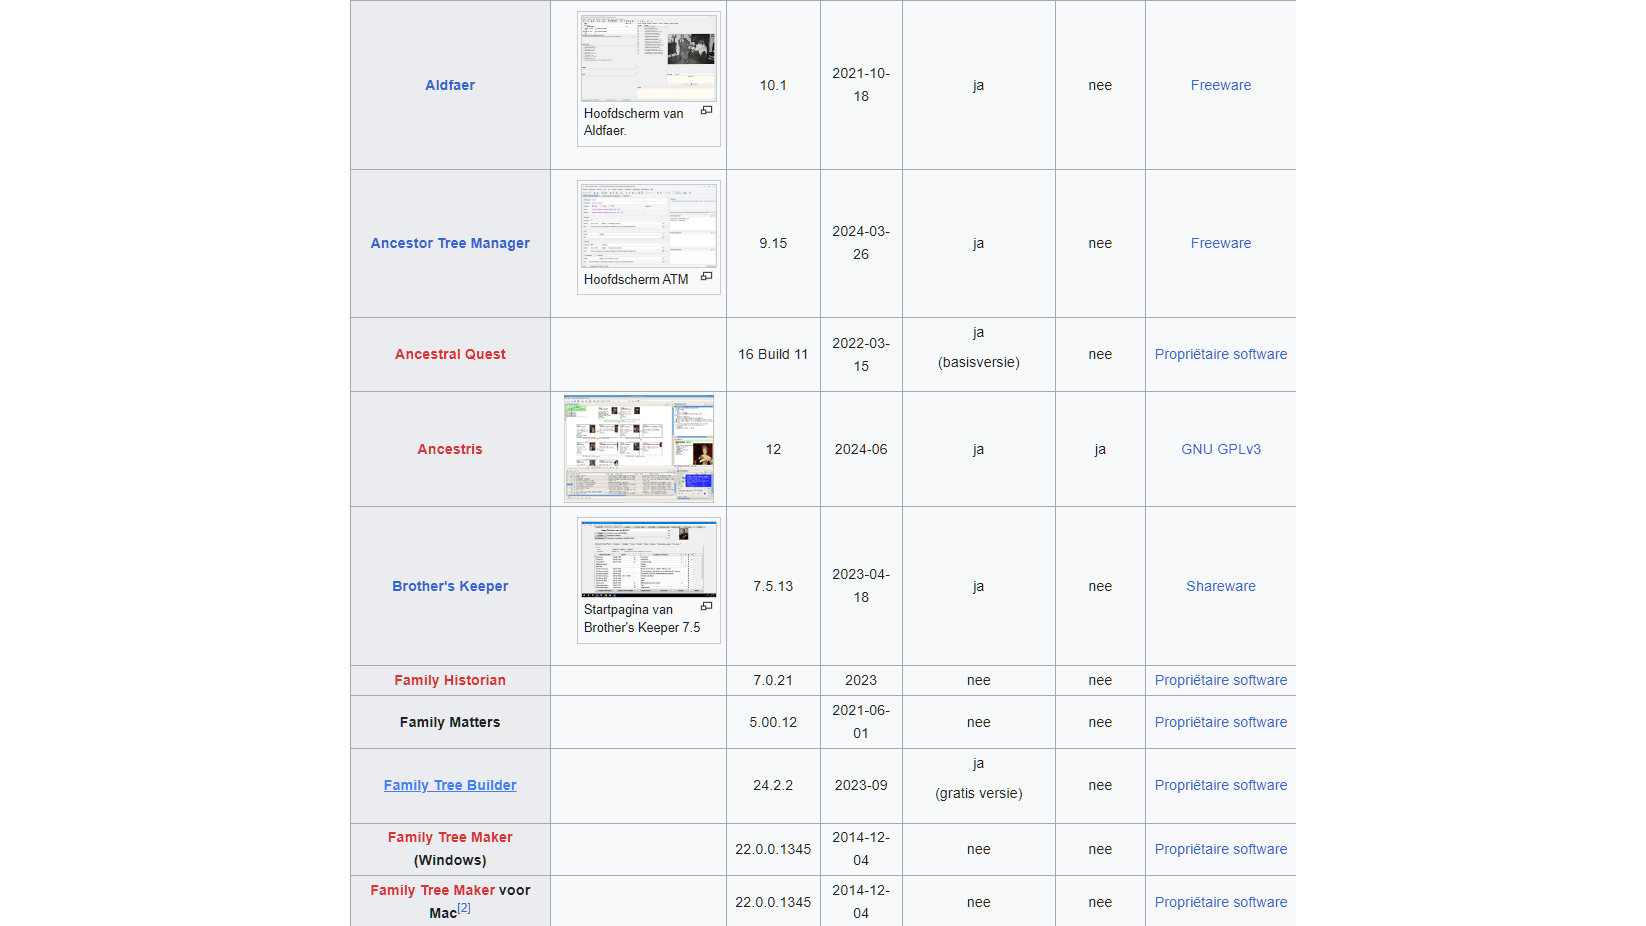Image resolution: width=1646 pixels, height=926 pixels.
Task: Click the red Ancestral Quest link
Action: pyautogui.click(x=450, y=354)
